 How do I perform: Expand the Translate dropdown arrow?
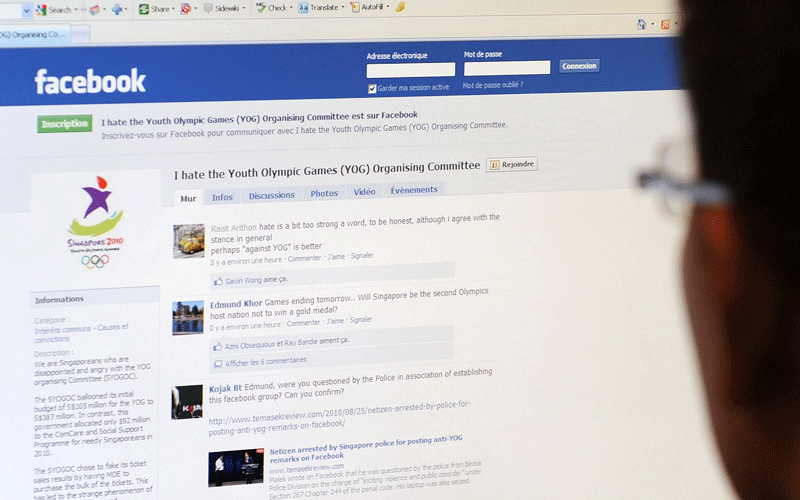(x=343, y=8)
